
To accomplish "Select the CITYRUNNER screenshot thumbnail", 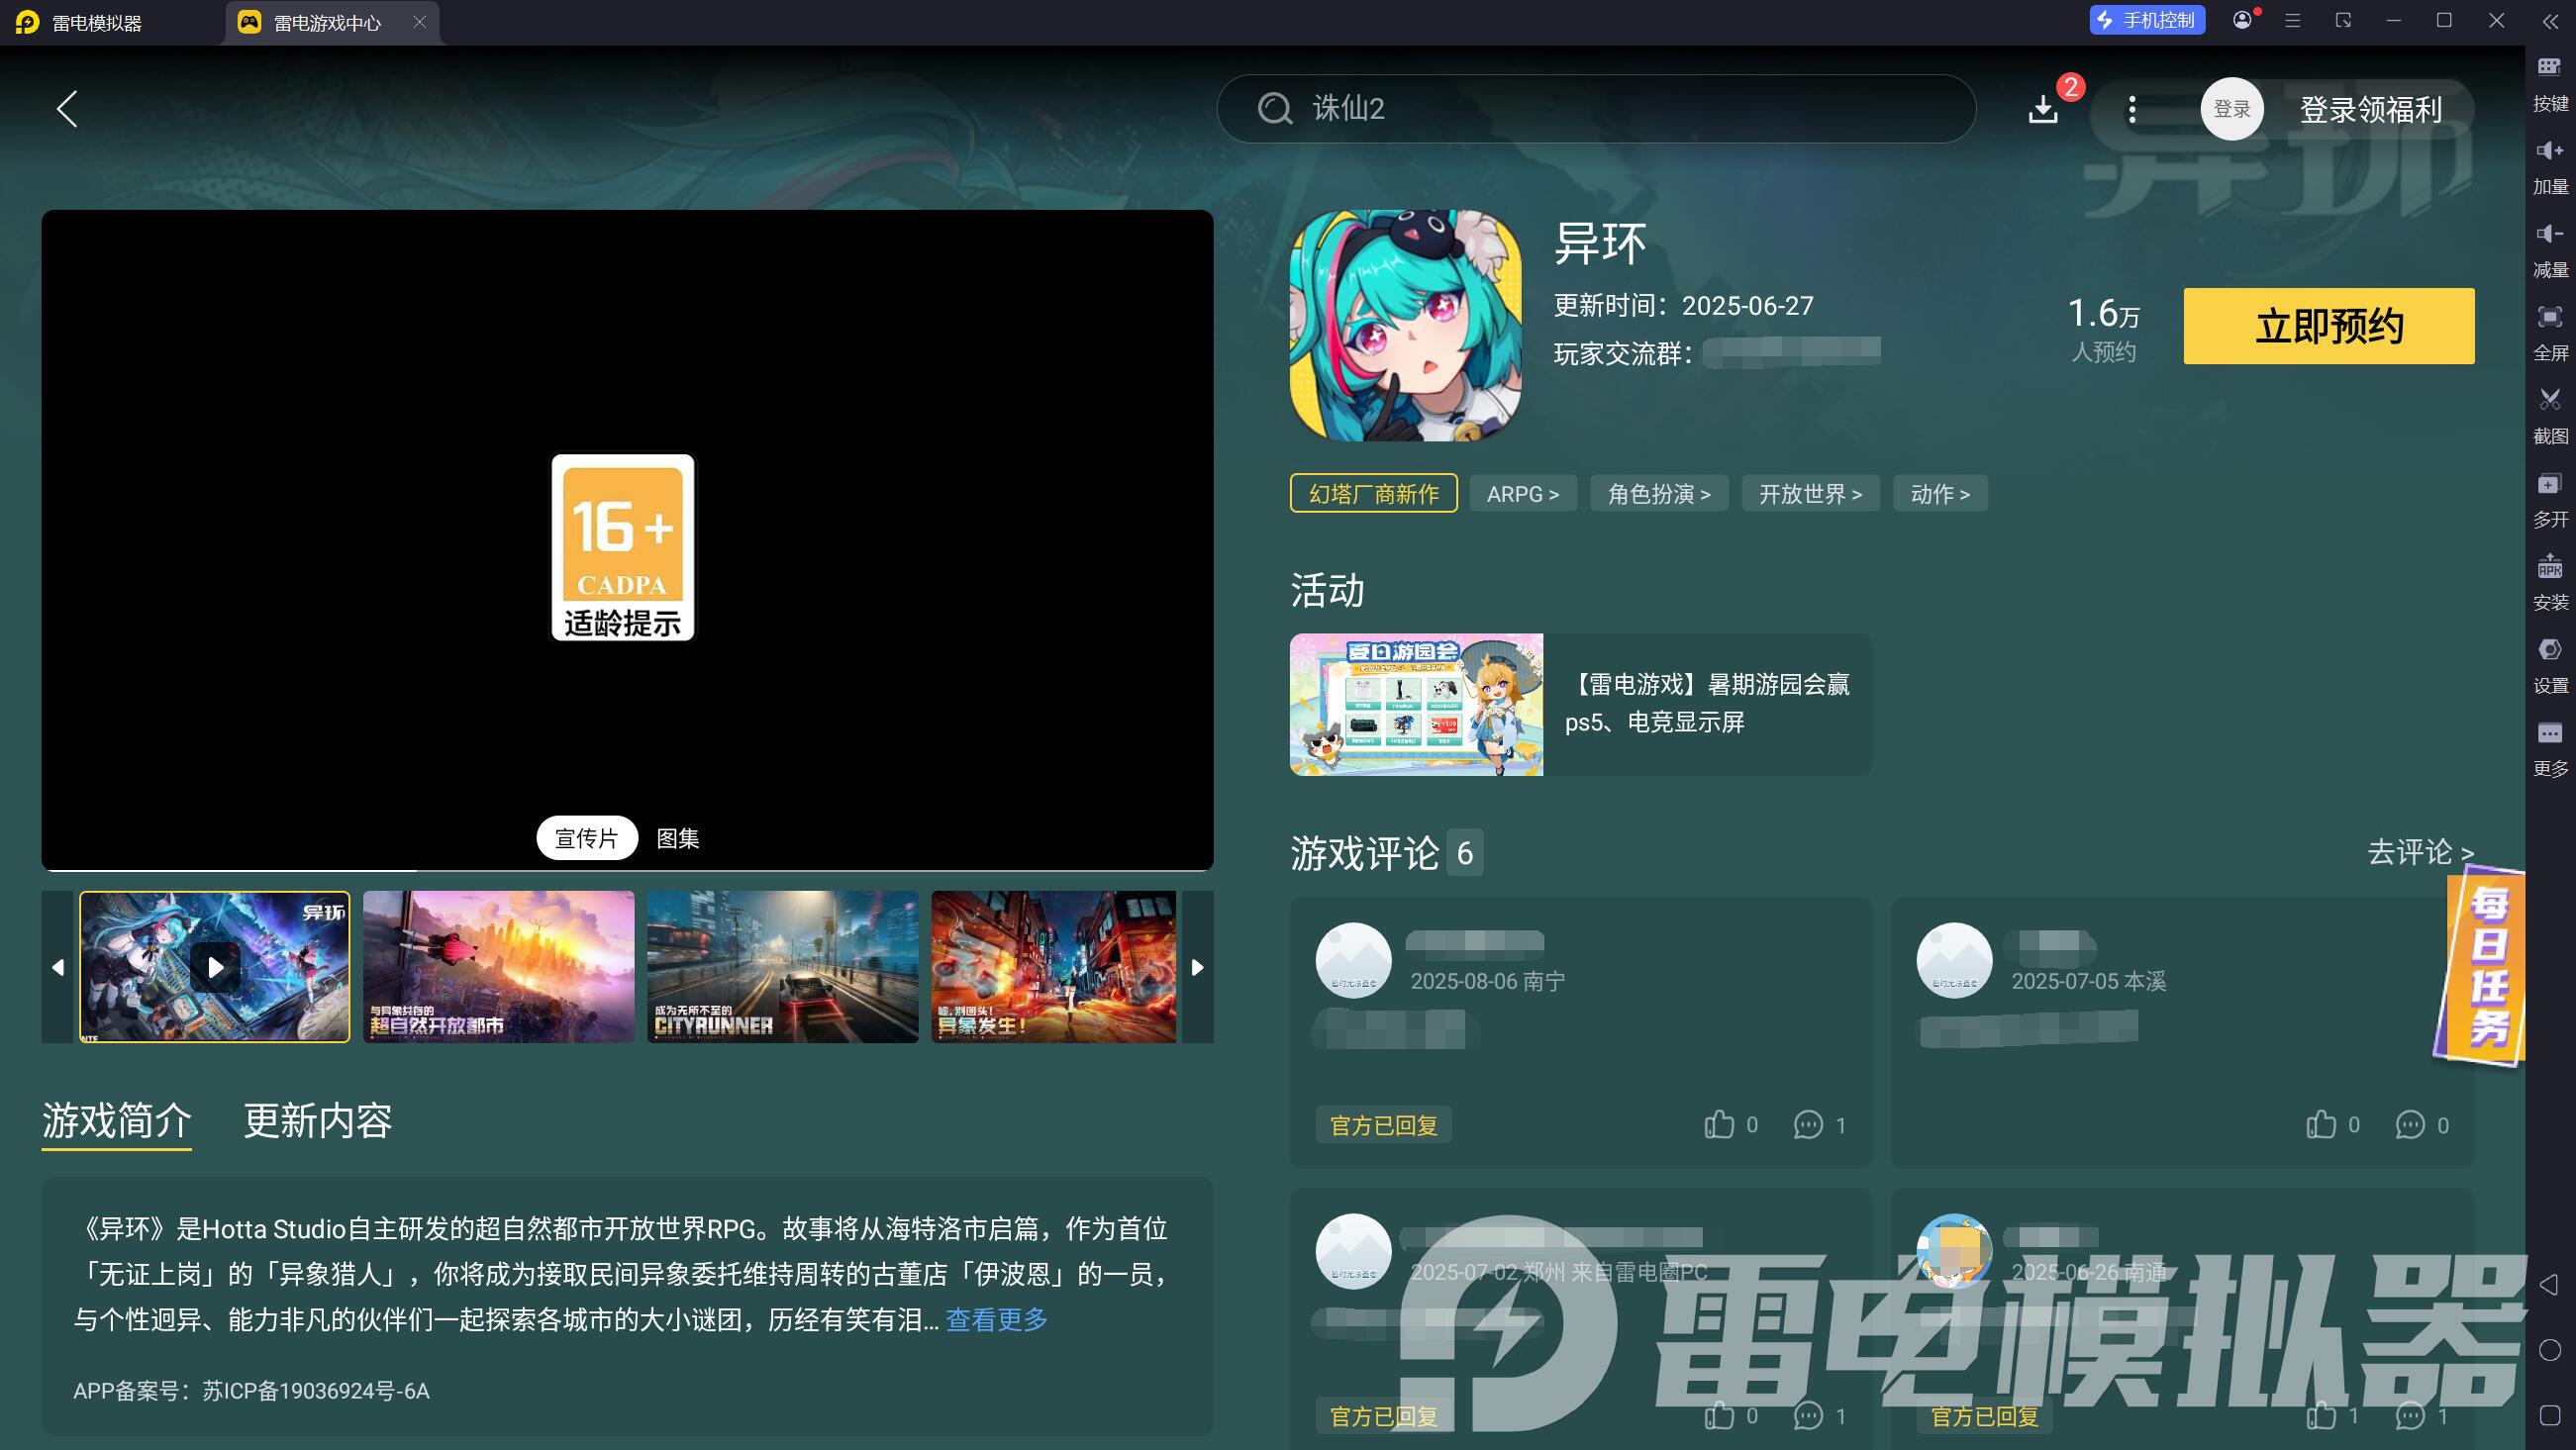I will (x=782, y=966).
